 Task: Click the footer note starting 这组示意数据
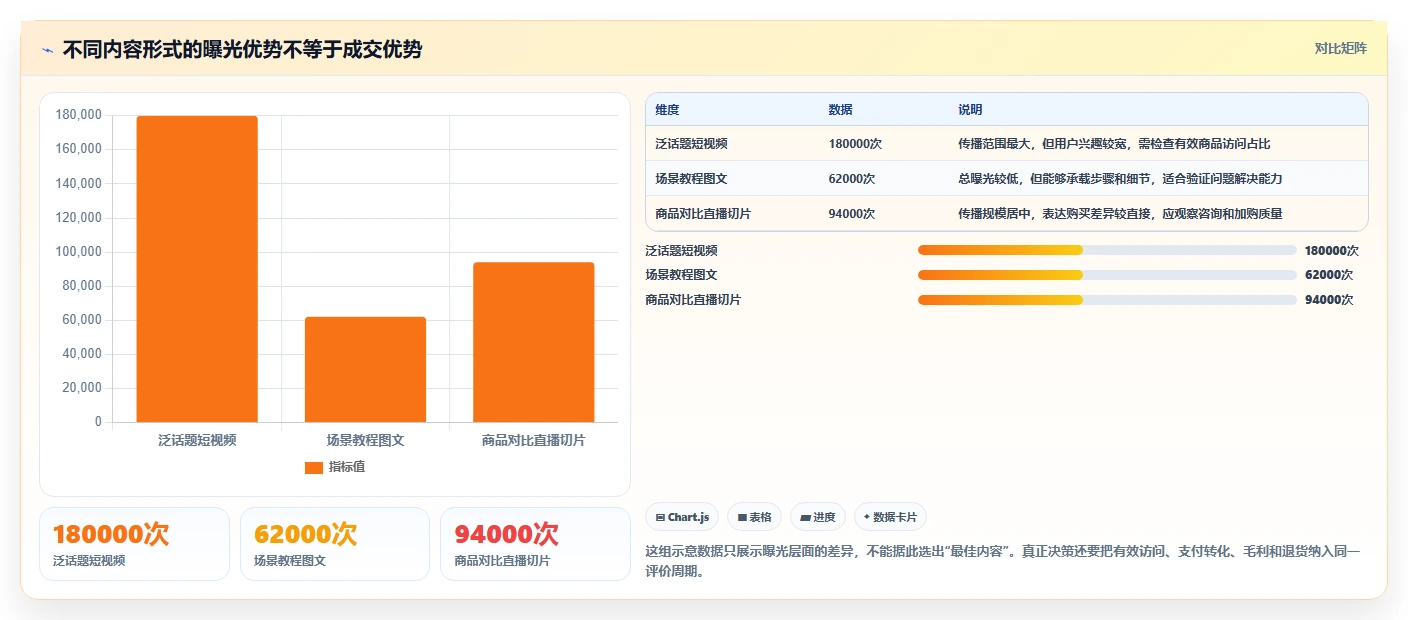click(x=1004, y=562)
